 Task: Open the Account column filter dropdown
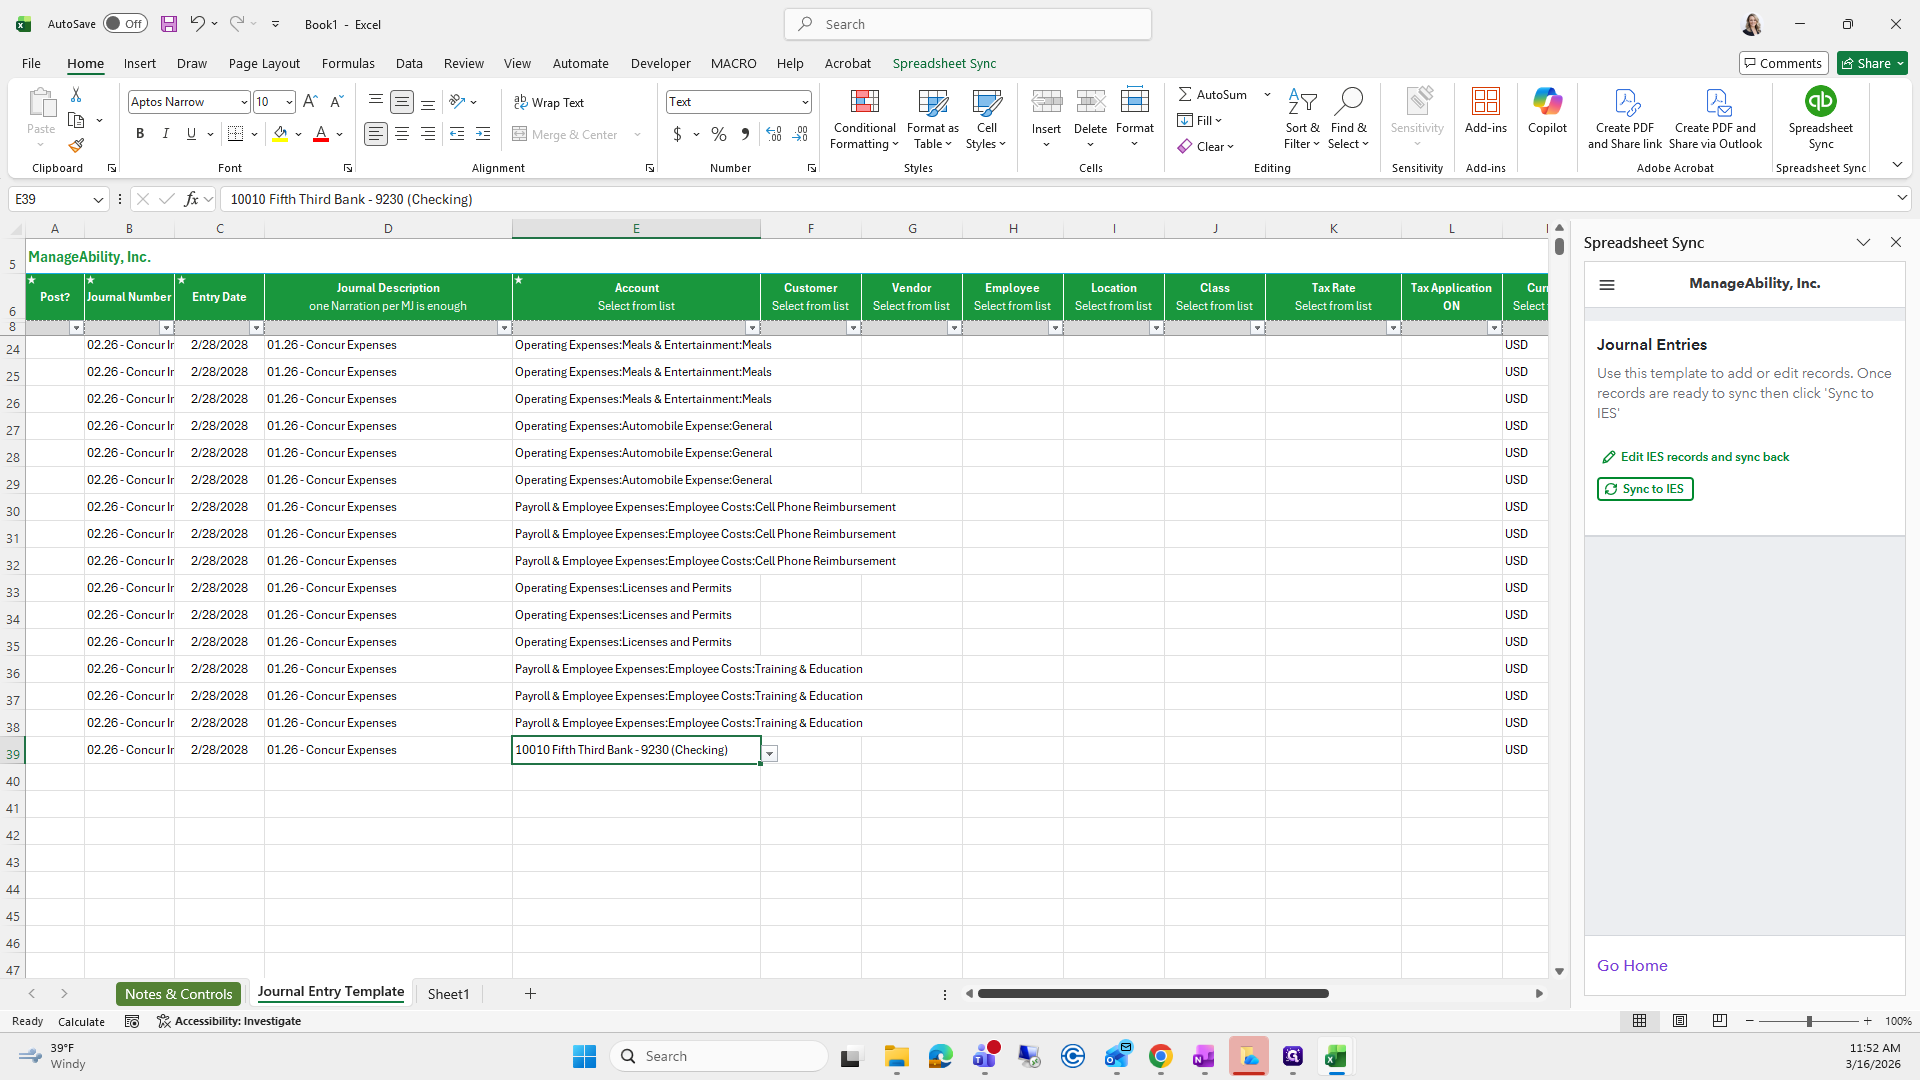(752, 328)
